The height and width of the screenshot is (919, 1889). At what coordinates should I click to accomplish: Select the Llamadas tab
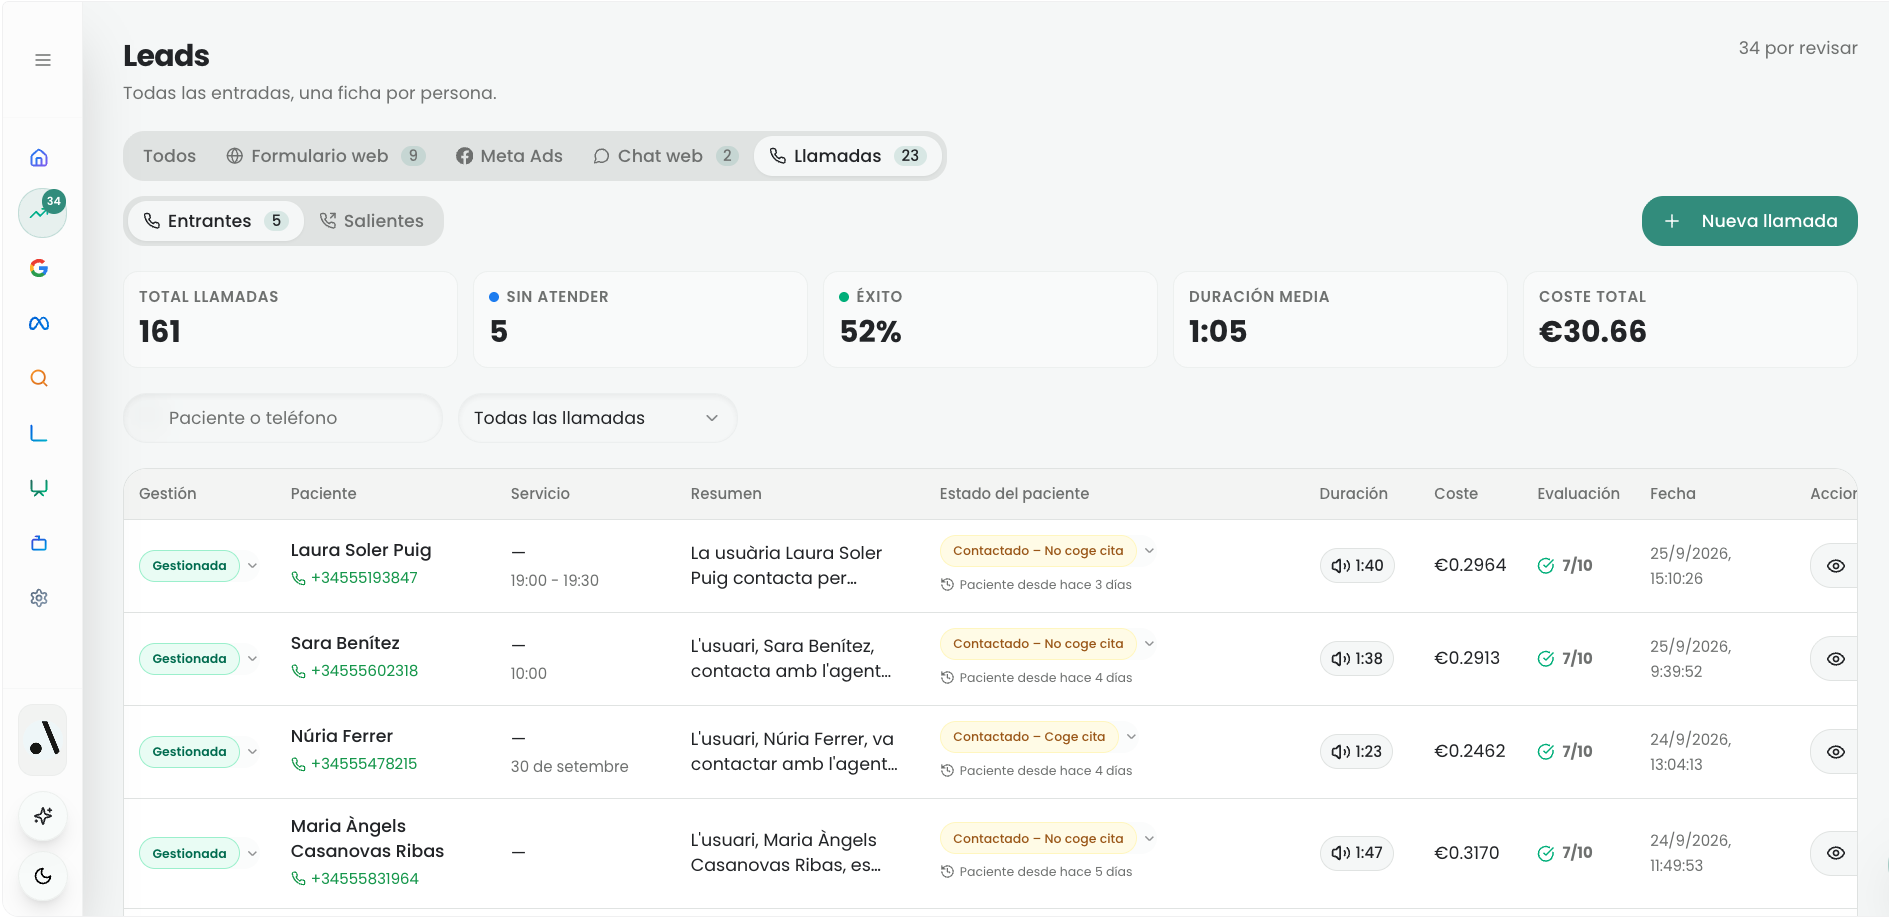pos(848,156)
